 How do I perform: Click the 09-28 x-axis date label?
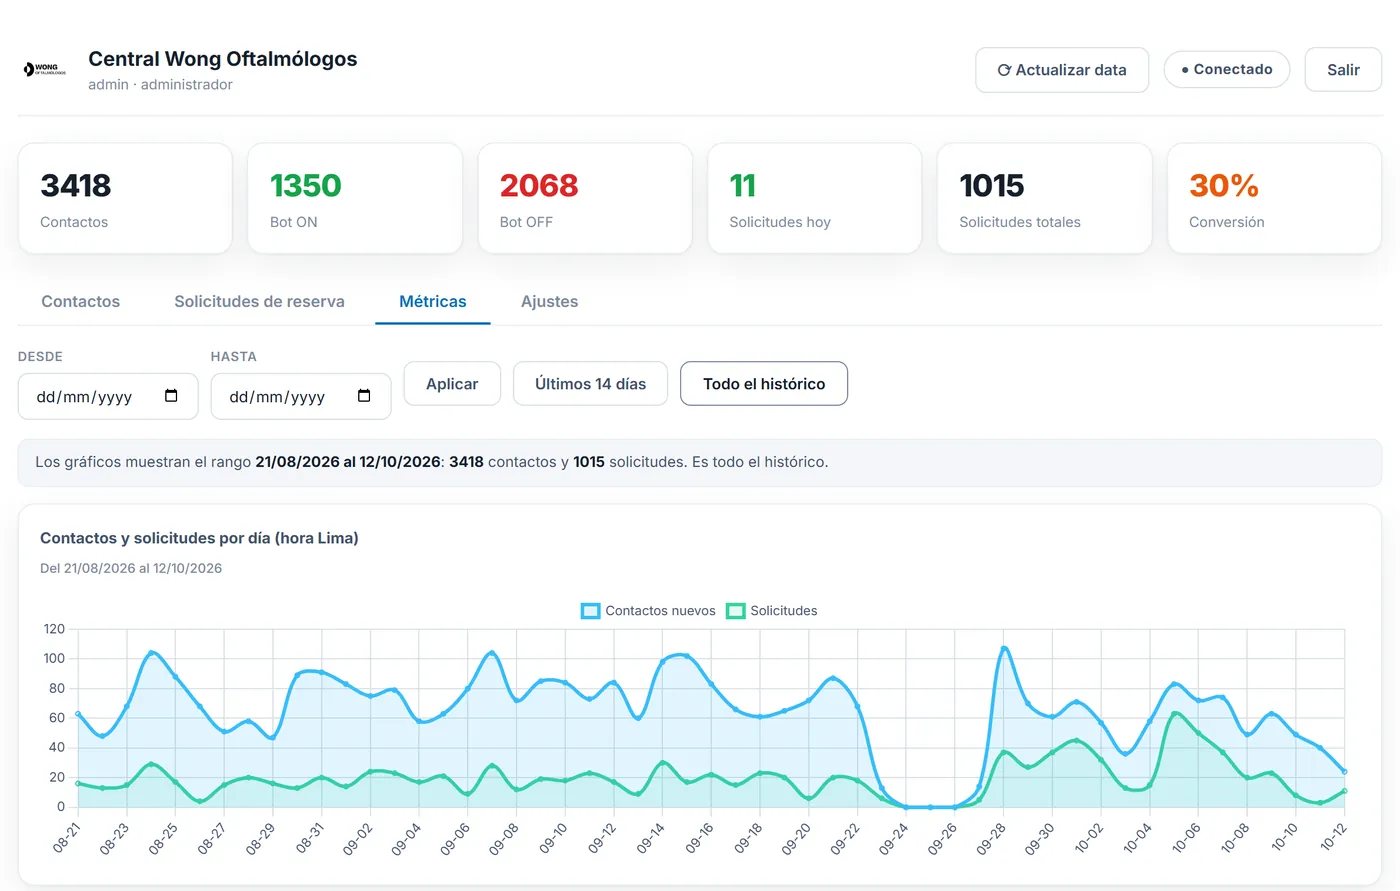tap(991, 838)
